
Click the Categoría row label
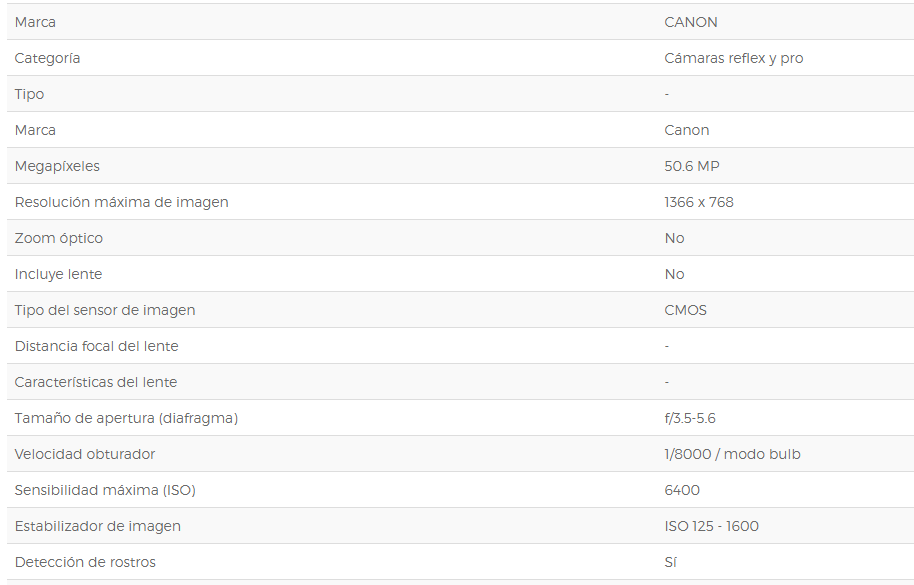(47, 58)
